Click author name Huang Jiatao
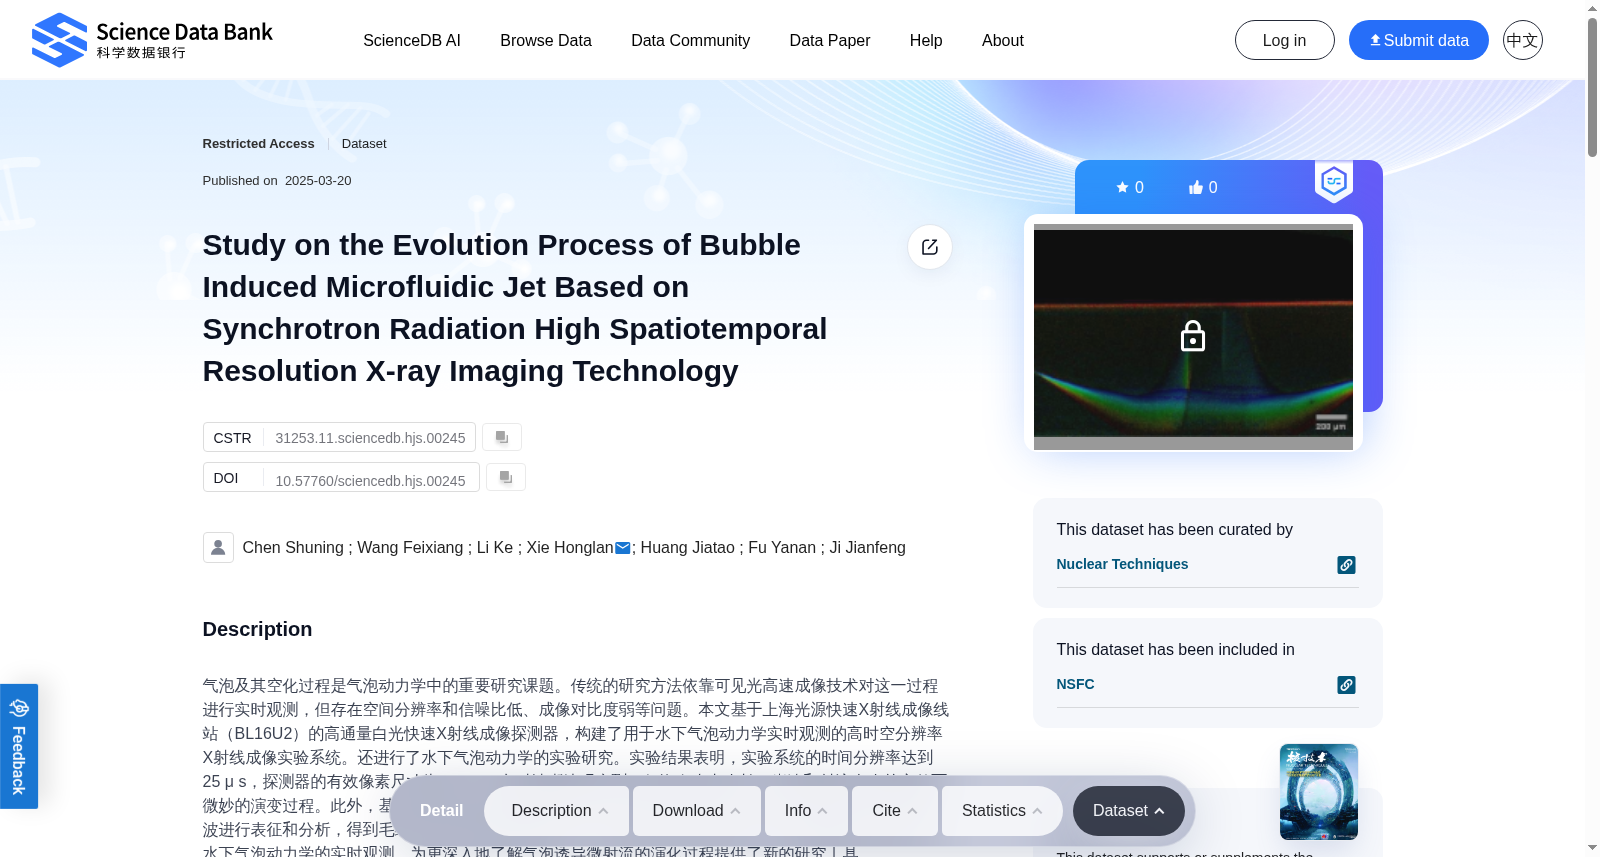Image resolution: width=1600 pixels, height=857 pixels. point(687,547)
